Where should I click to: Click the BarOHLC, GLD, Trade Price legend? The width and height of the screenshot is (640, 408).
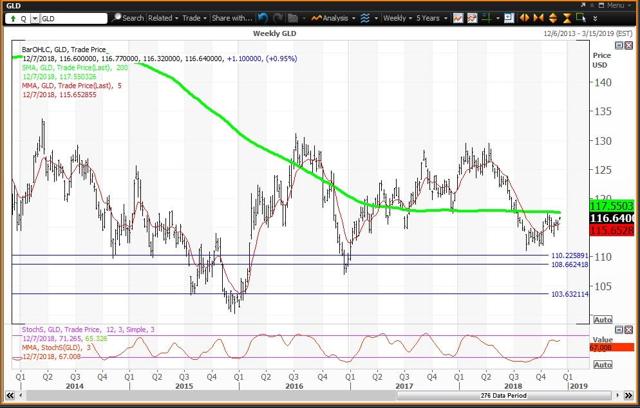coord(66,49)
